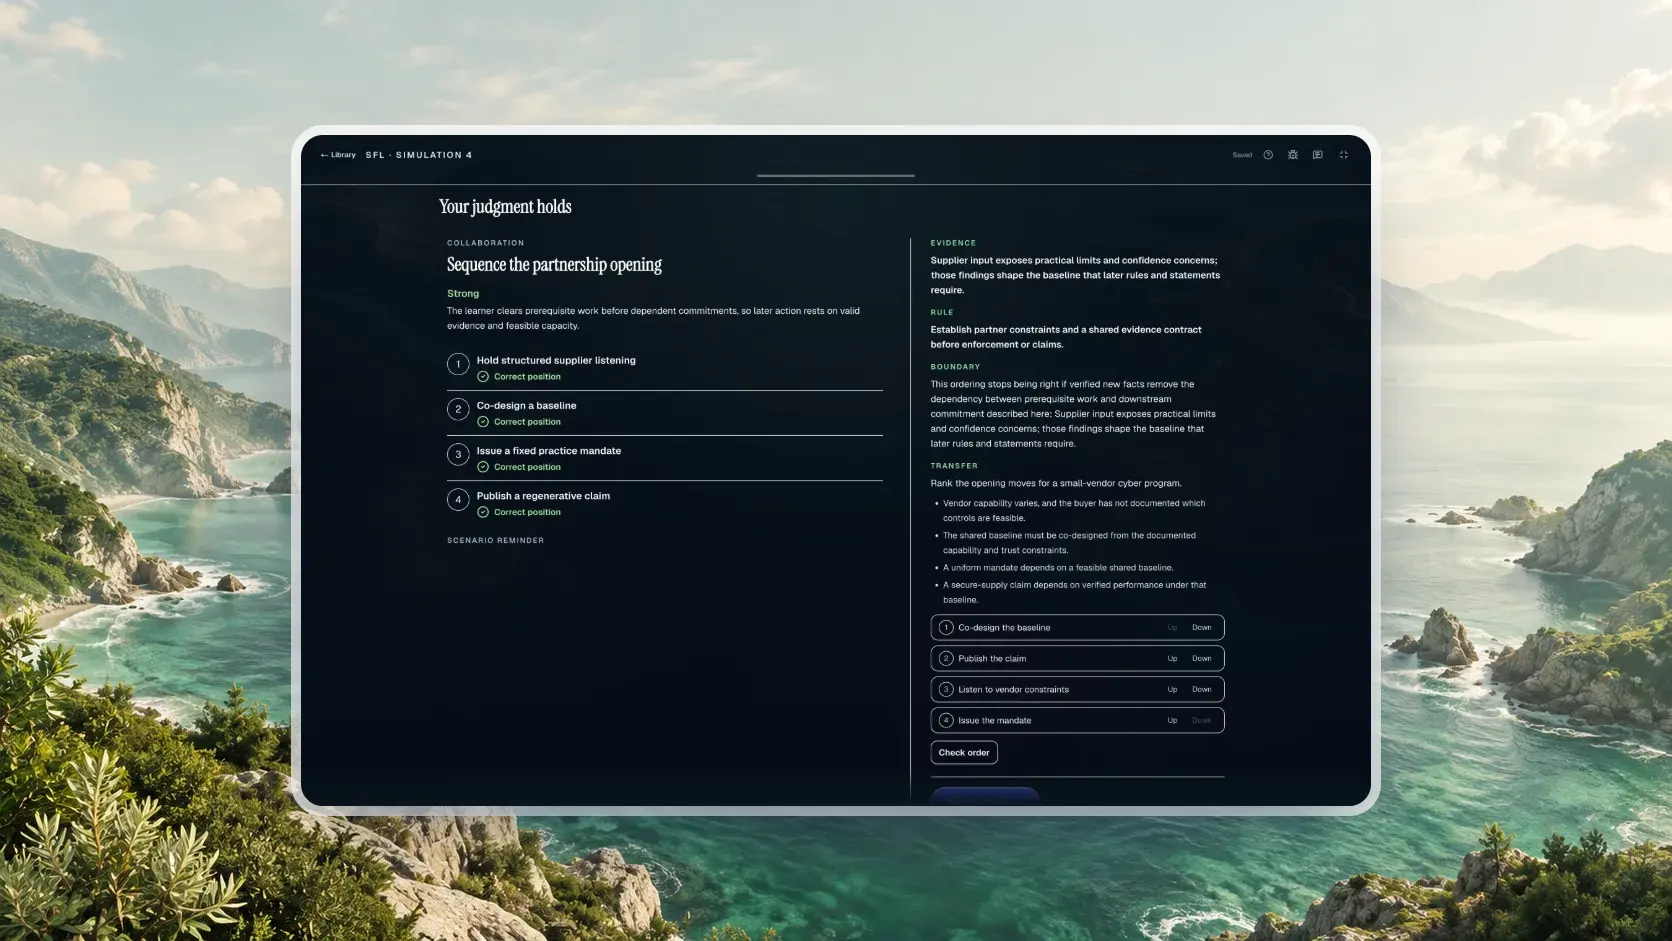Move 'Issue the mandate' Up

(1172, 721)
